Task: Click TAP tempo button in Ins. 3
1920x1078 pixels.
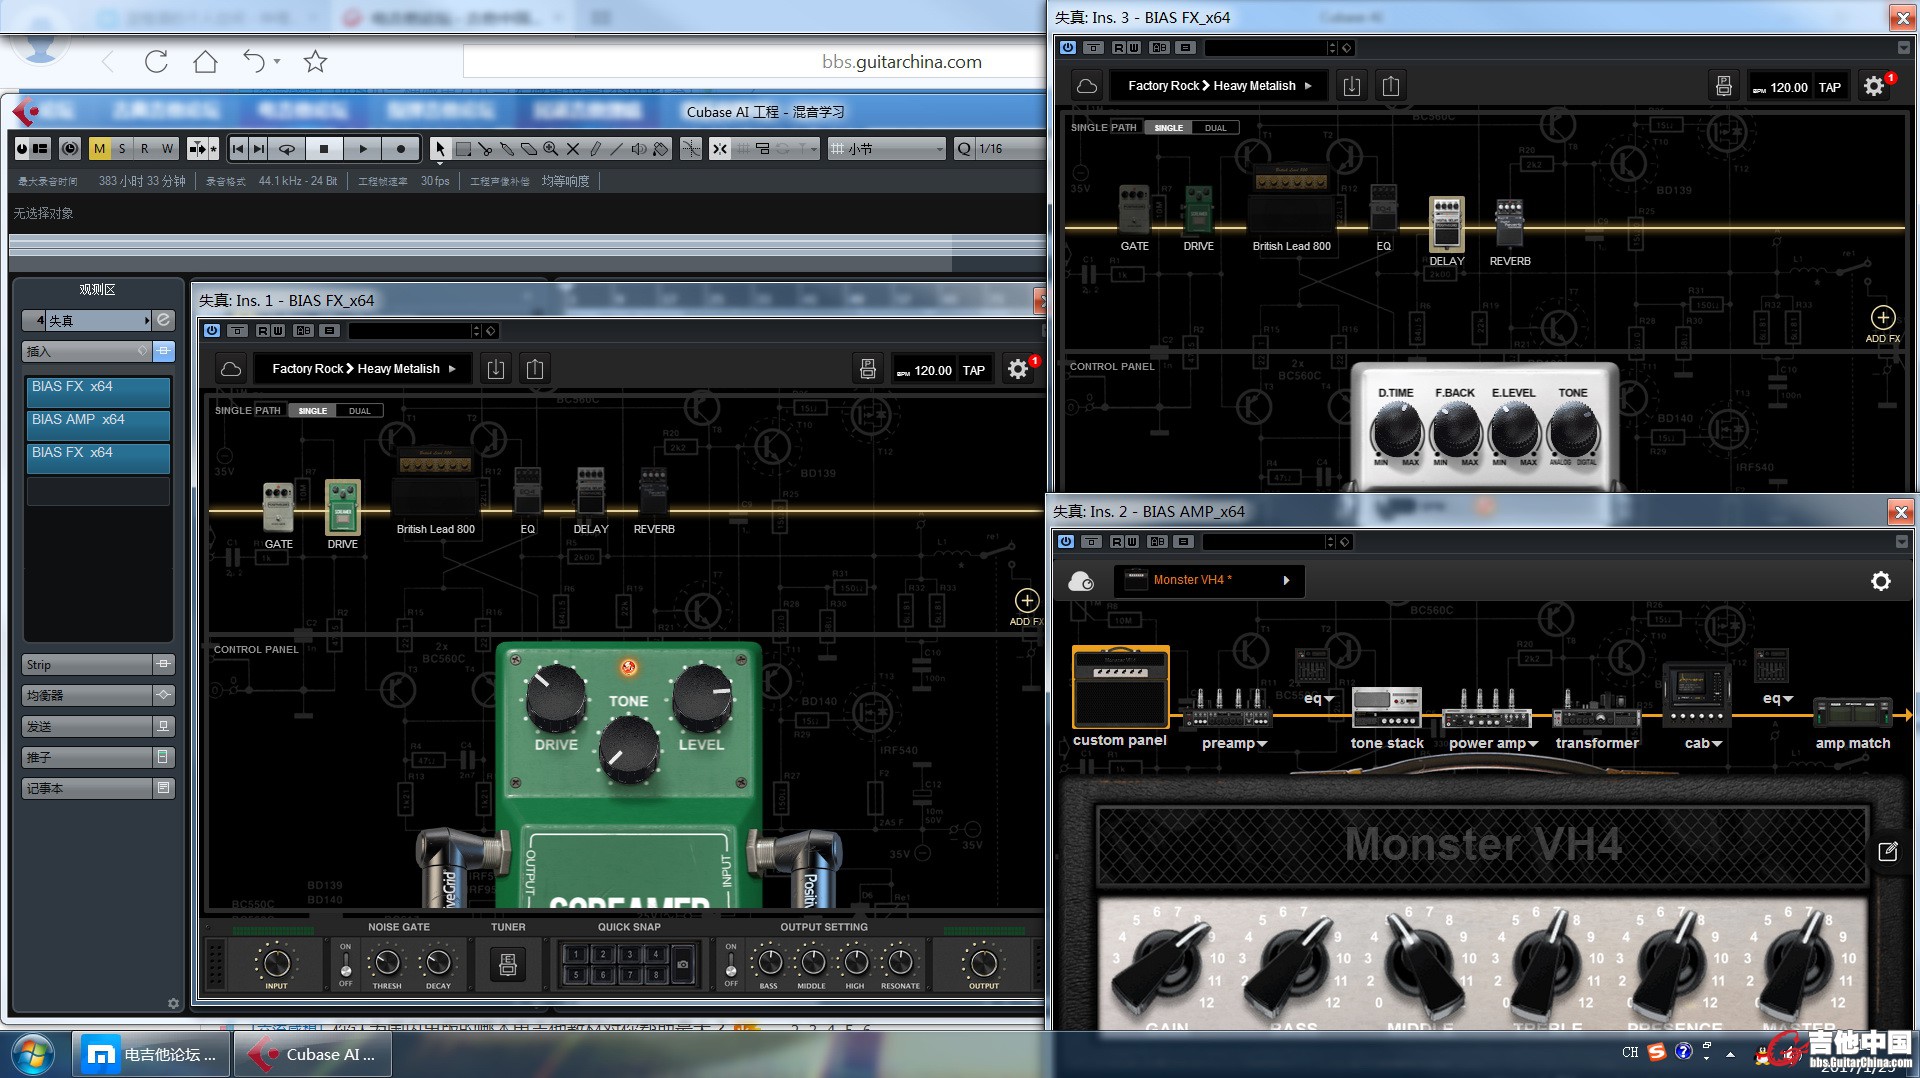Action: [1830, 87]
